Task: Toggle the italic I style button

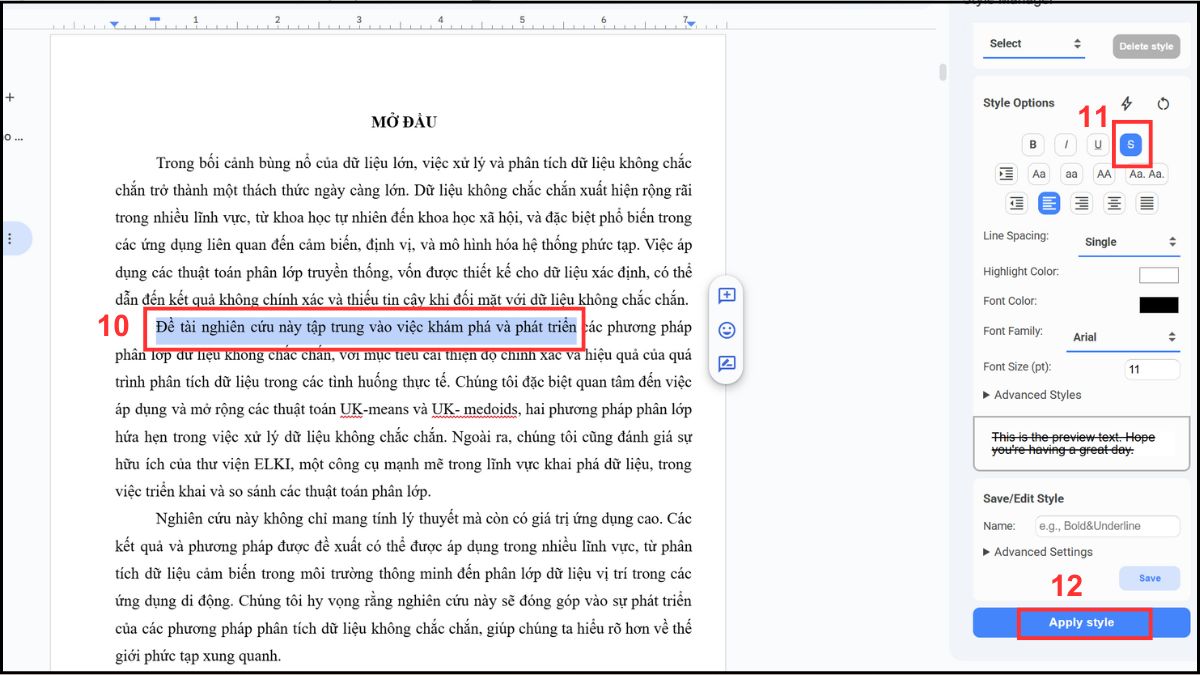Action: coord(1065,145)
